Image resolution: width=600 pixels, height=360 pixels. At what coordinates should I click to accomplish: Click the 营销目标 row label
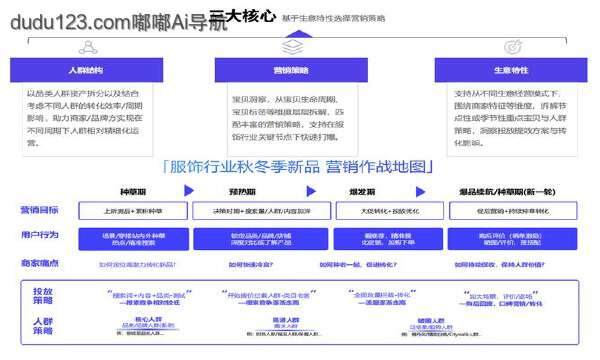tap(39, 210)
